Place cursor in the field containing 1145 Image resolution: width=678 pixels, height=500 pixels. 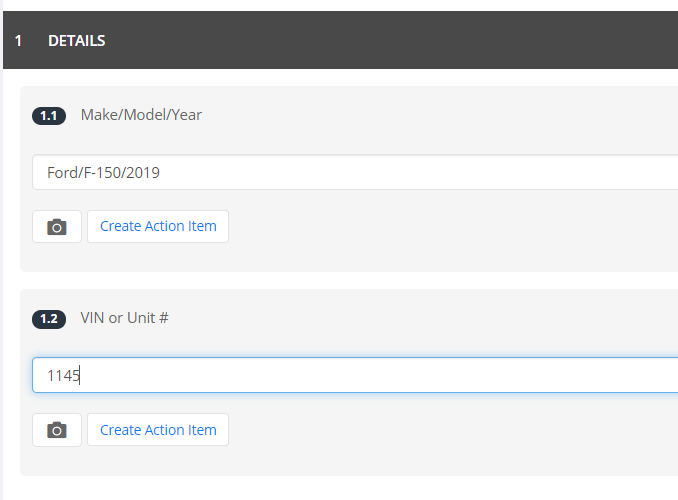[355, 375]
